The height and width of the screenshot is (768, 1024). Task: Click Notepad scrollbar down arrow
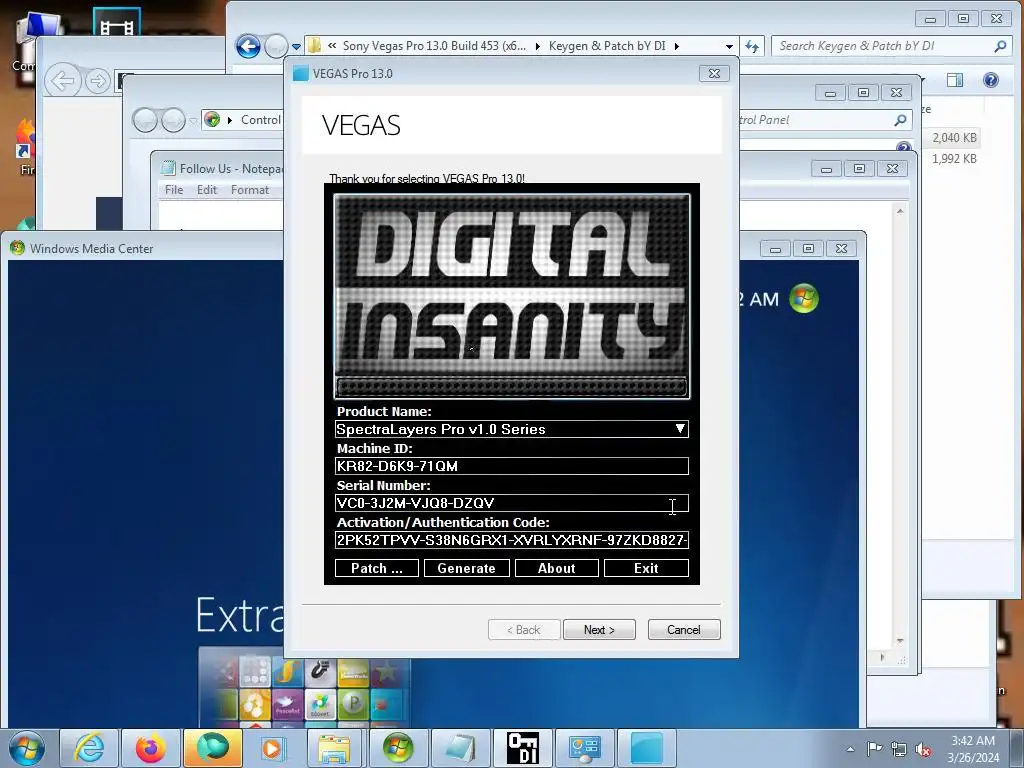(900, 641)
